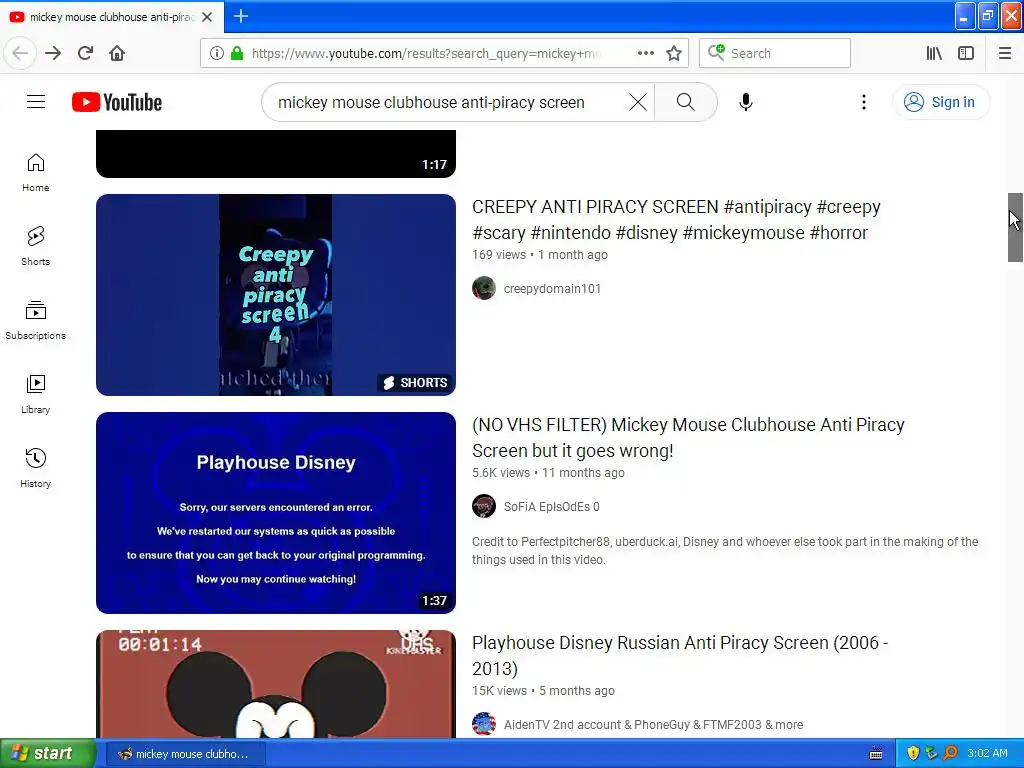
Task: Open Shorts in YouTube sidebar
Action: pos(36,246)
